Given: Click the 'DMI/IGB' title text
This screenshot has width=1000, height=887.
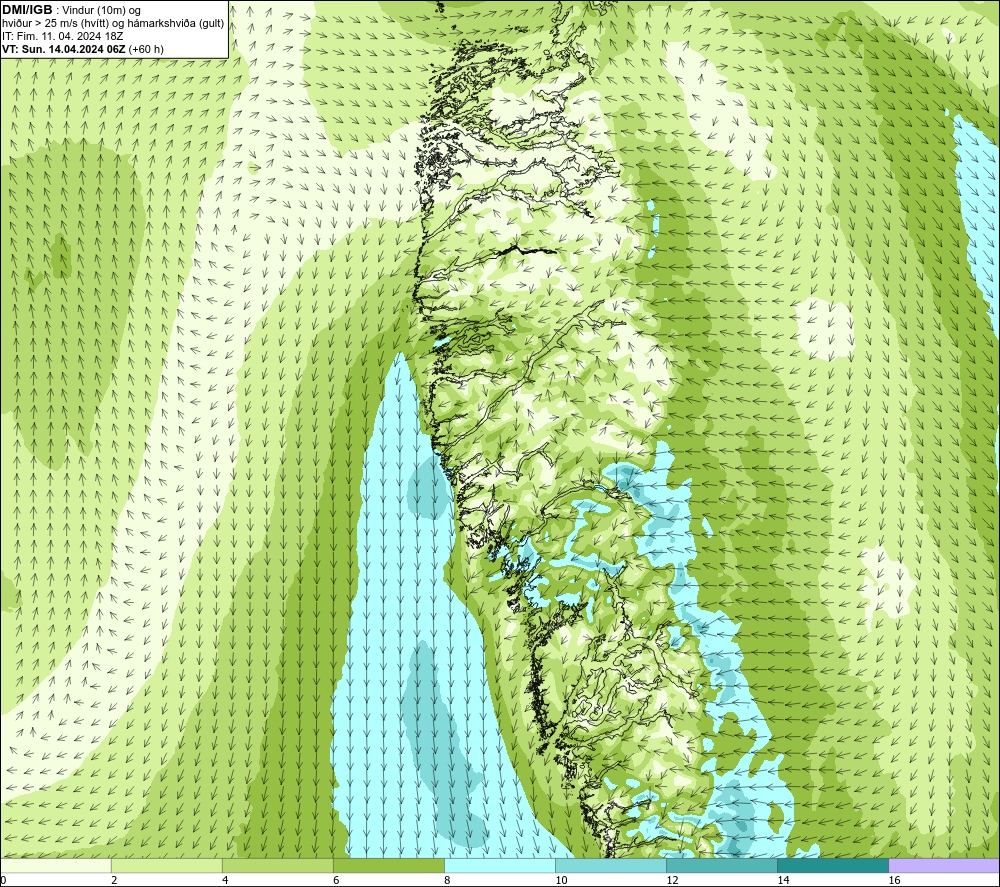Looking at the screenshot, I should pos(27,10).
